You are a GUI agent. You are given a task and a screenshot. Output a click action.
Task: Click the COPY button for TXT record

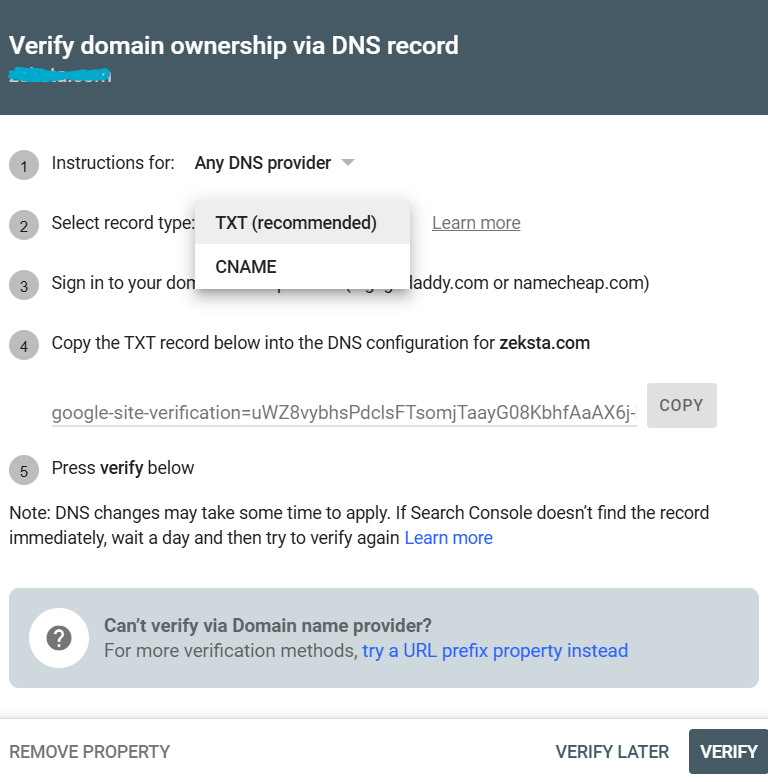(x=681, y=405)
